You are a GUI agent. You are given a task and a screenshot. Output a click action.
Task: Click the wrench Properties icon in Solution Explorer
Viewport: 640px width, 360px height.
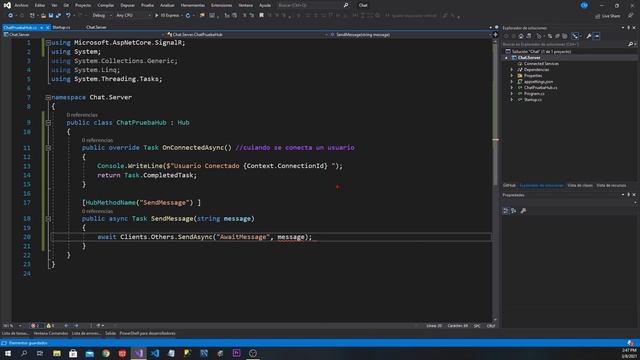(589, 36)
